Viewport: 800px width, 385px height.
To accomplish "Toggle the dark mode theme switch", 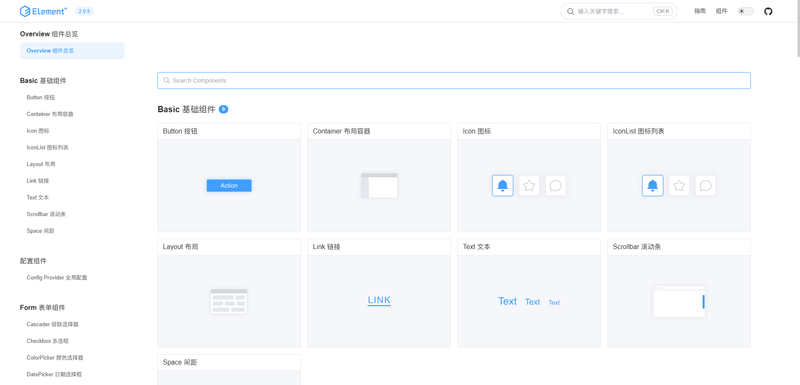I will (x=745, y=11).
